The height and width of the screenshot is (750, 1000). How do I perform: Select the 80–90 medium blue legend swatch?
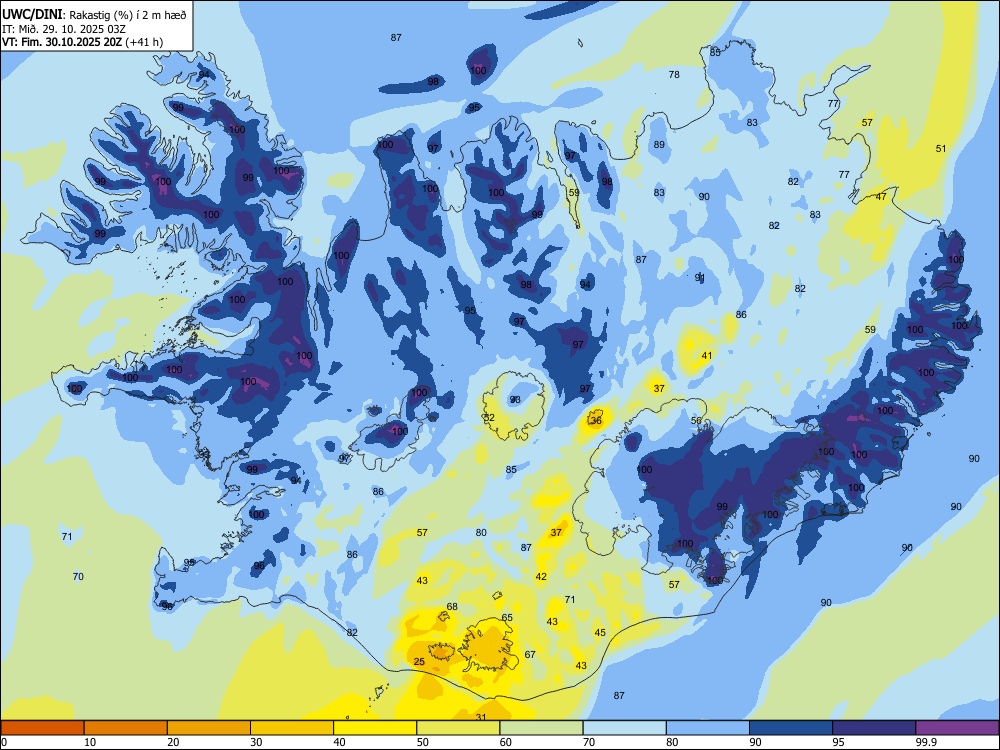point(707,728)
